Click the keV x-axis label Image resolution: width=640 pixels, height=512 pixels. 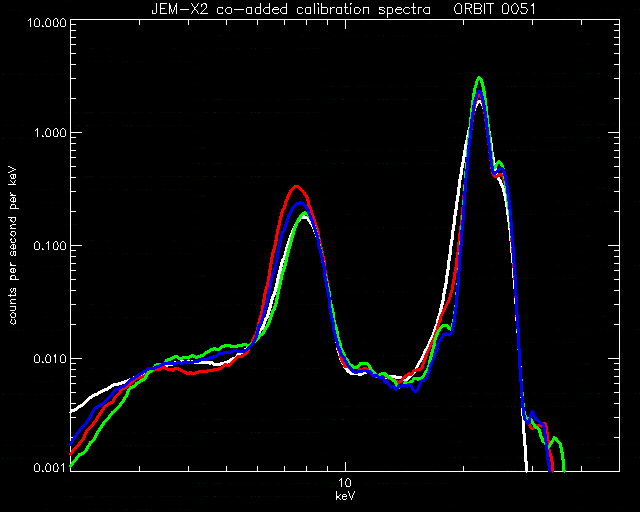[x=345, y=496]
